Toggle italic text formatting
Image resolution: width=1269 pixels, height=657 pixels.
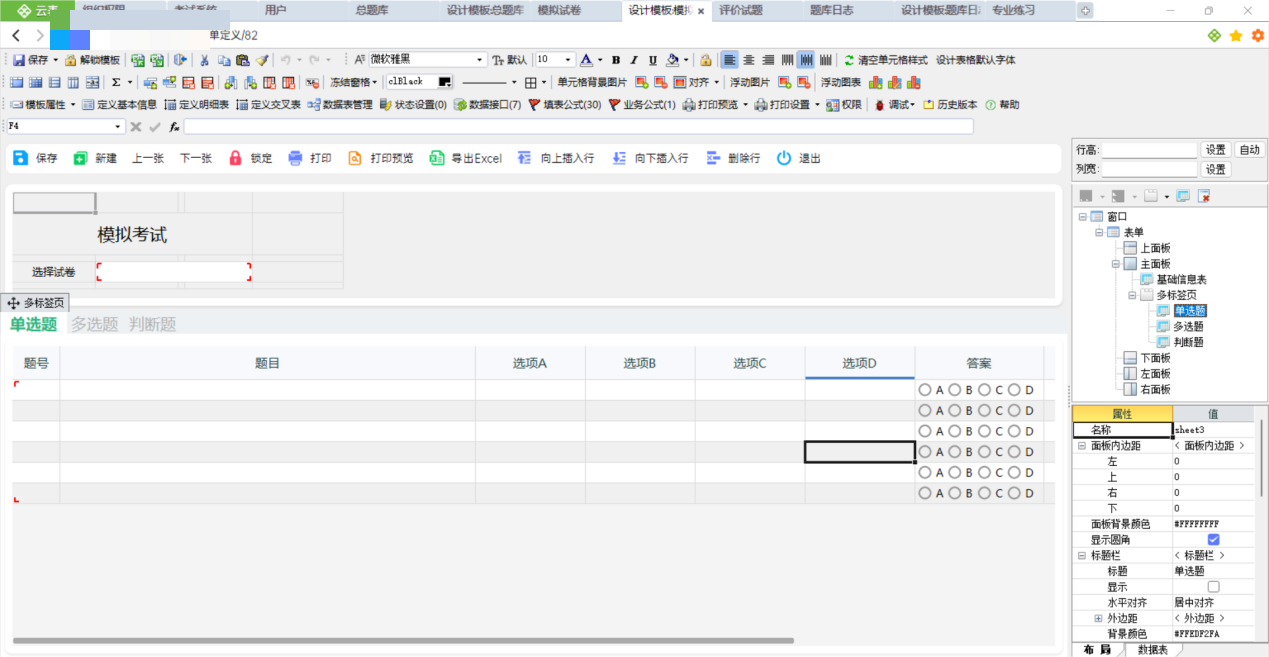(634, 60)
